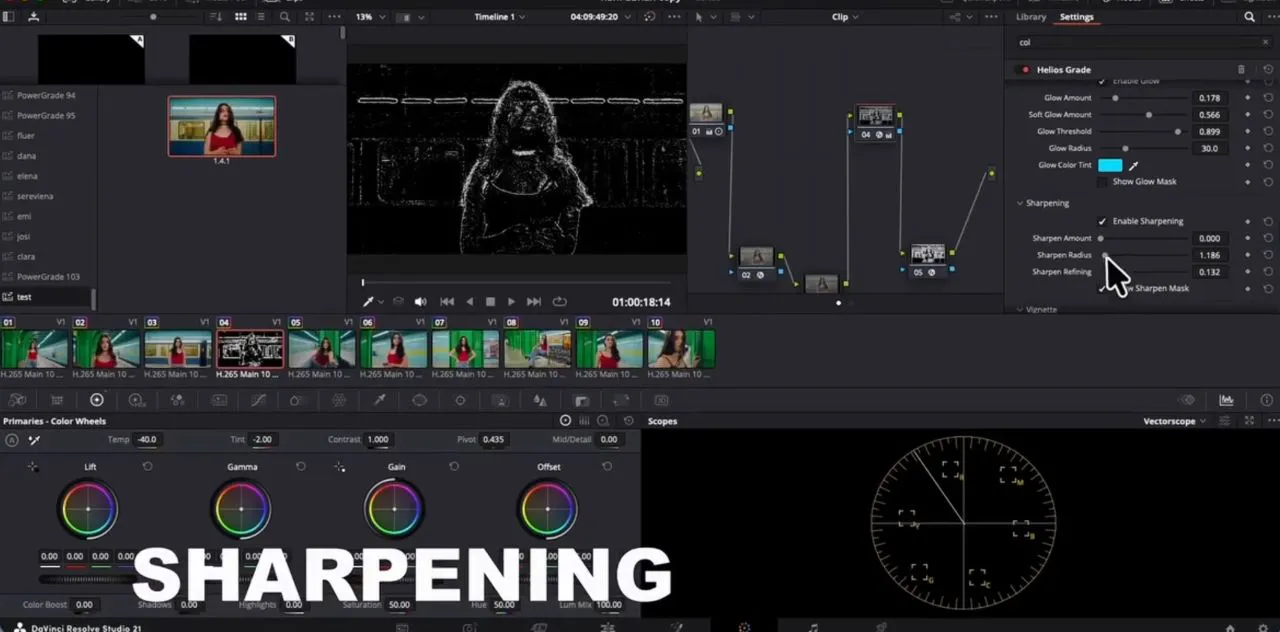Play the viewer clip forward
Screen dimensions: 1280x632
click(x=511, y=302)
